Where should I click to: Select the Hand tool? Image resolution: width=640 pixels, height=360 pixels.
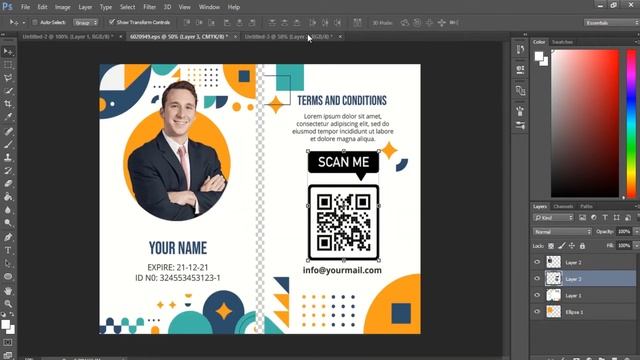click(x=8, y=291)
